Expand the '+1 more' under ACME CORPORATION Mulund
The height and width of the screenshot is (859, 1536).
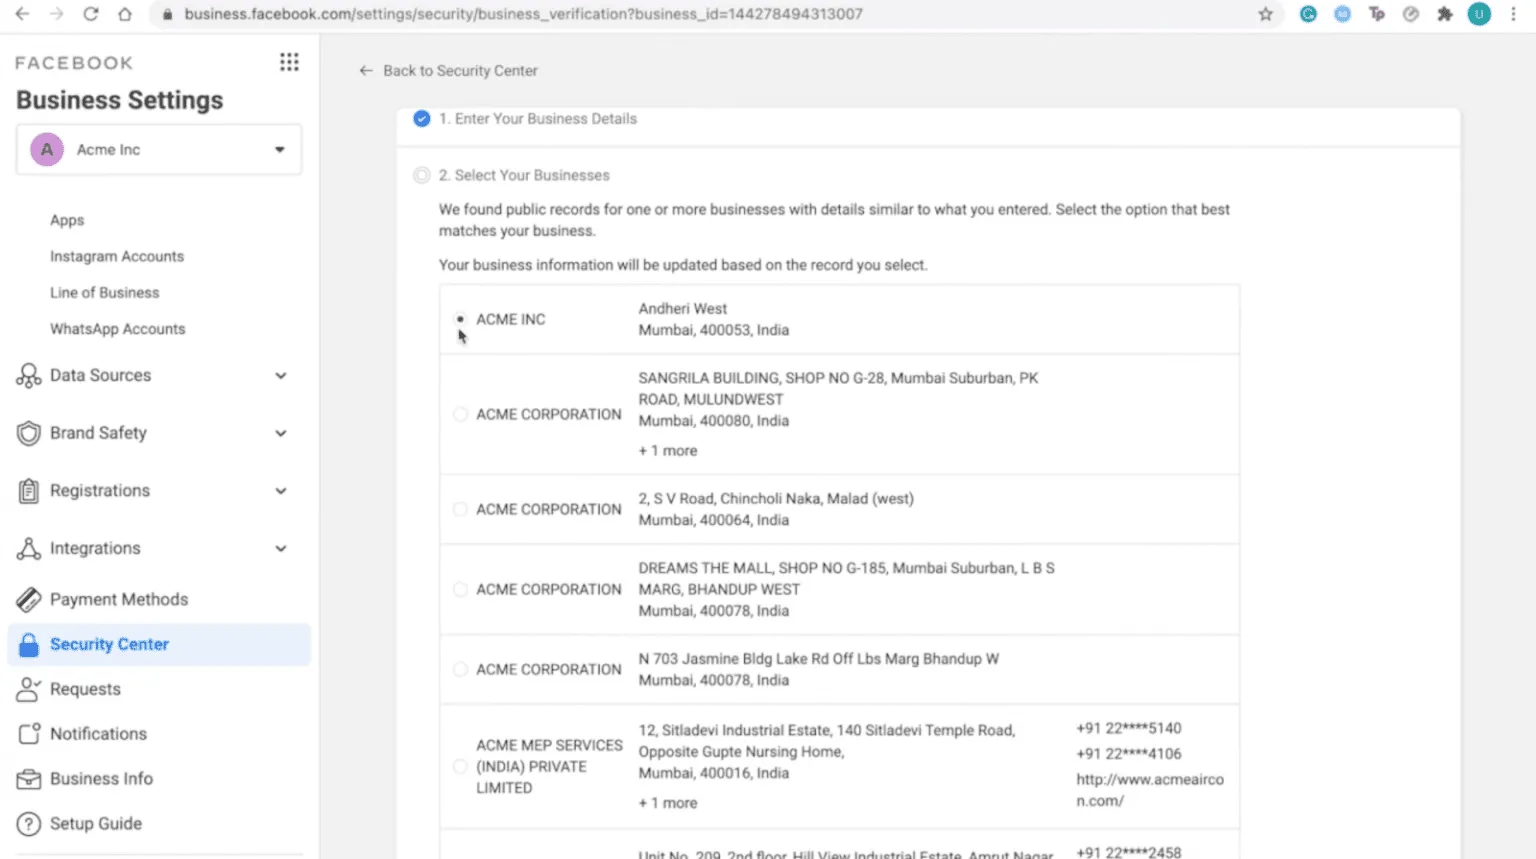(x=667, y=450)
